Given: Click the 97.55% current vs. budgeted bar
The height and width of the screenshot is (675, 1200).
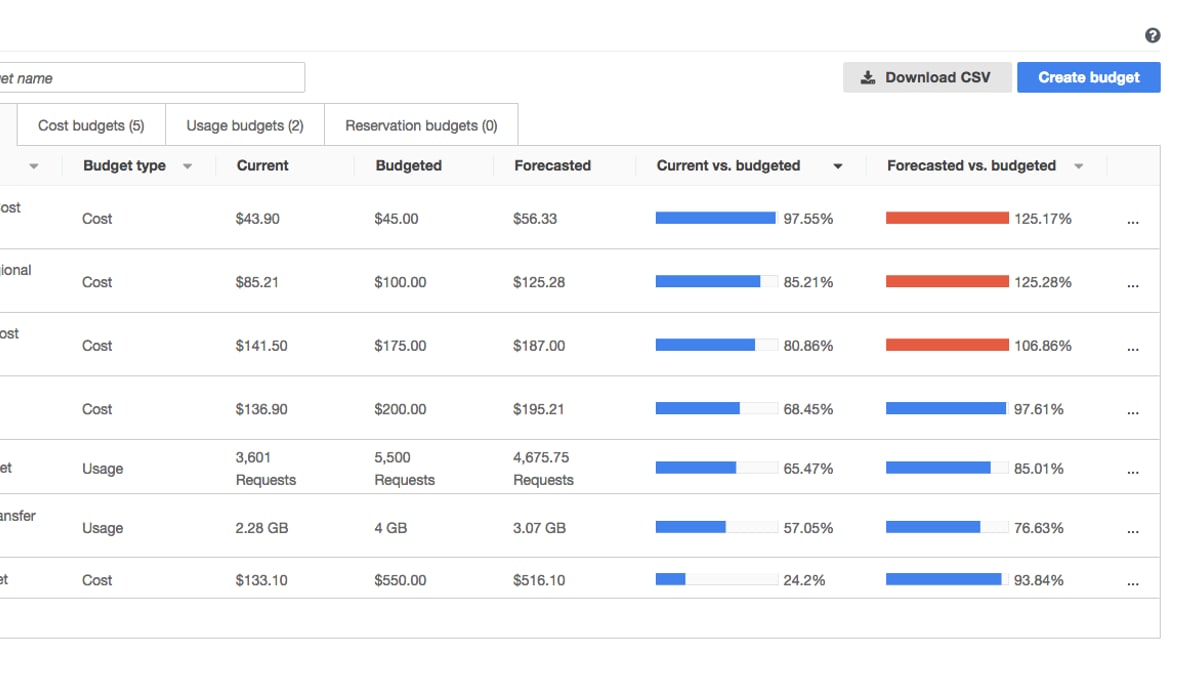Looking at the screenshot, I should tap(716, 218).
